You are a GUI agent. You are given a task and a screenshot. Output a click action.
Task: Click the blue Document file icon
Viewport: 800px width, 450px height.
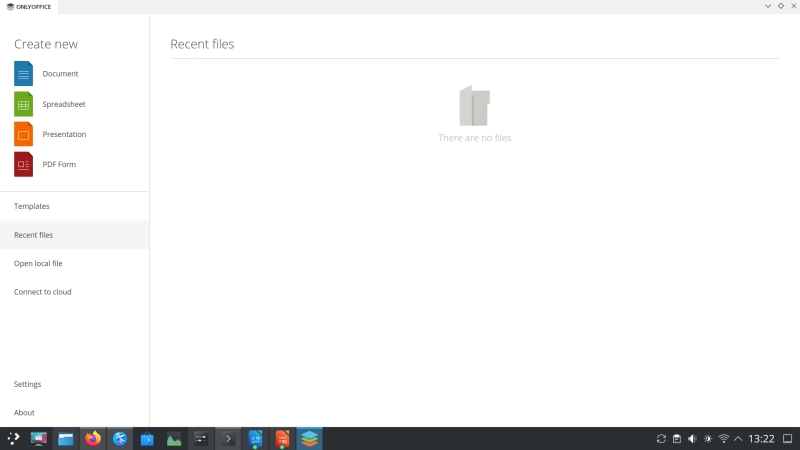tap(23, 73)
